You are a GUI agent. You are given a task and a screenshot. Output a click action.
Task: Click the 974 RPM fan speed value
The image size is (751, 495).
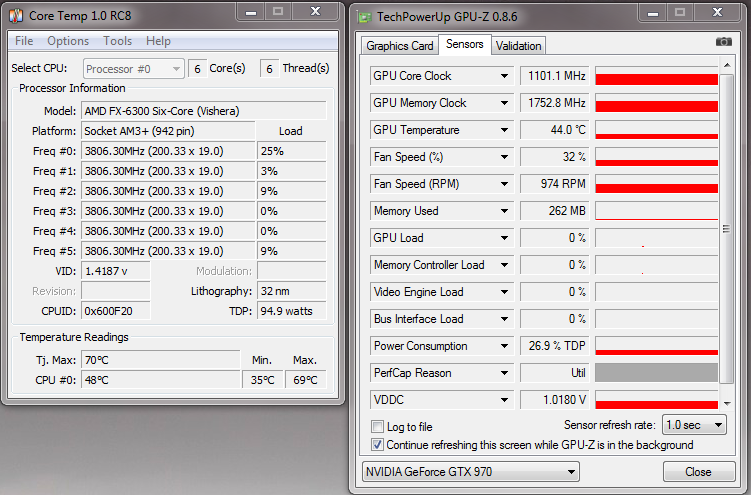555,184
